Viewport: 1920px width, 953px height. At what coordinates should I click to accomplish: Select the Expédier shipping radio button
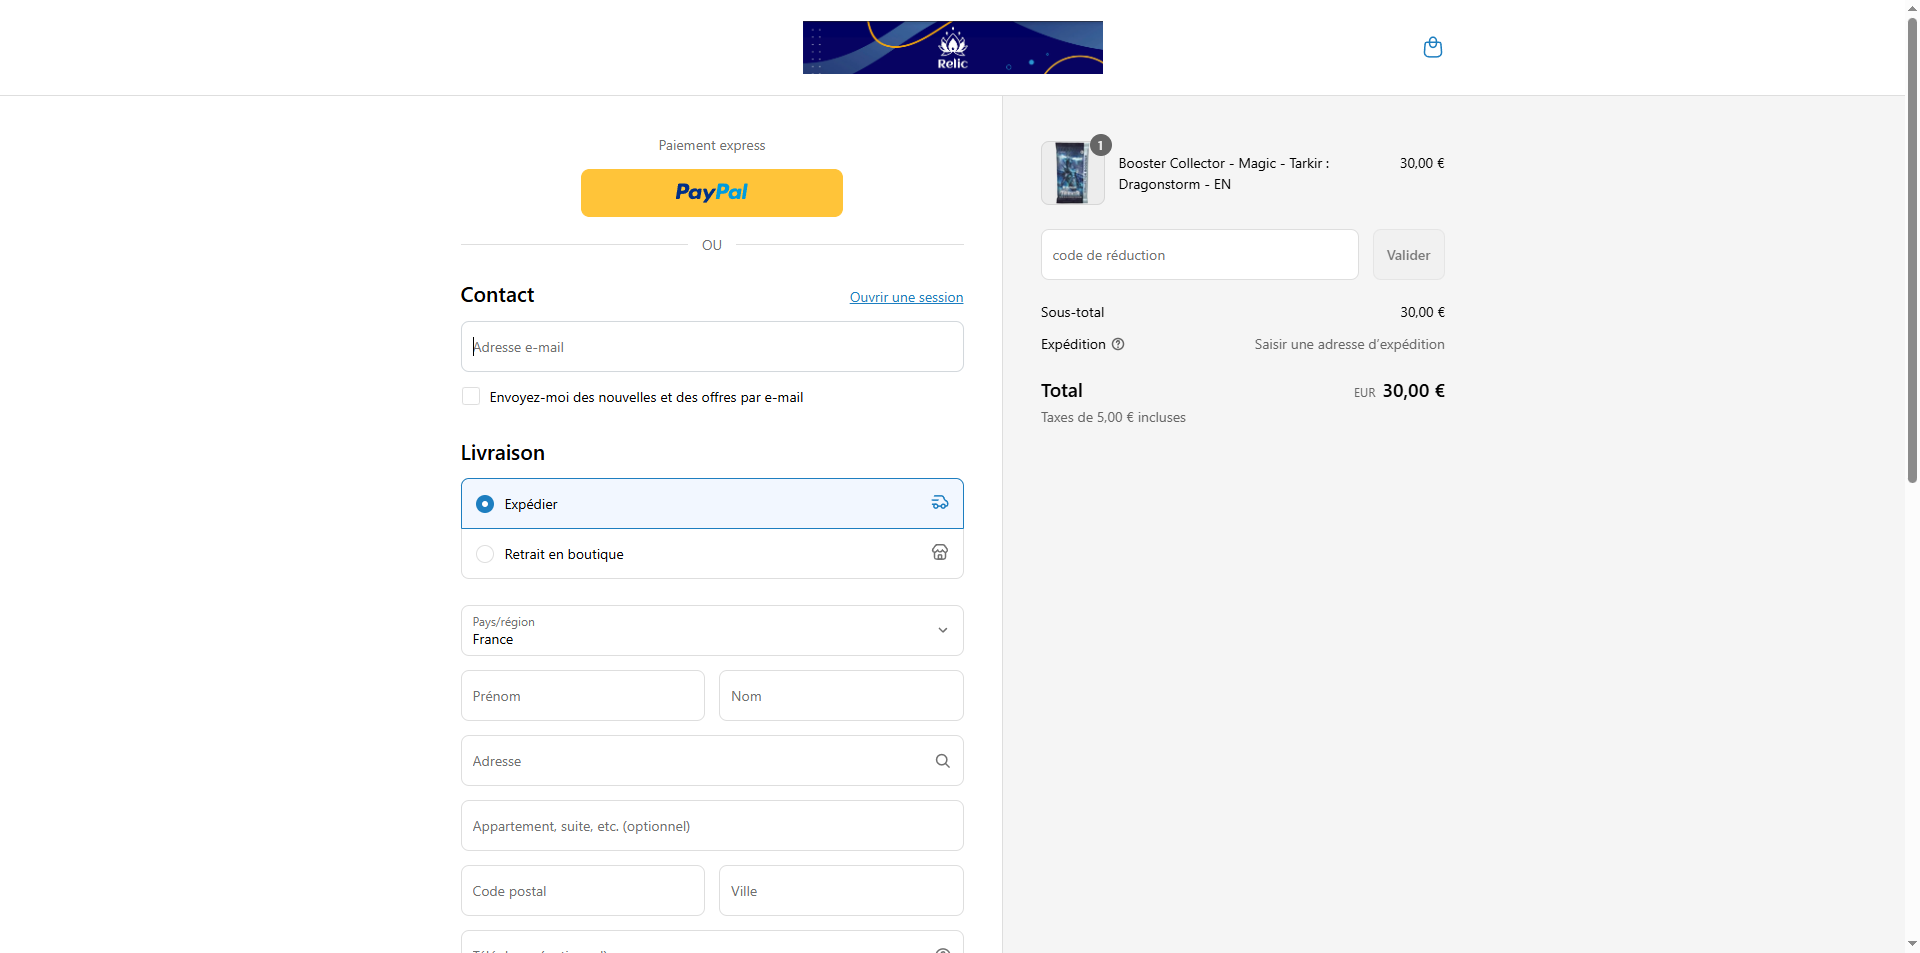[485, 504]
